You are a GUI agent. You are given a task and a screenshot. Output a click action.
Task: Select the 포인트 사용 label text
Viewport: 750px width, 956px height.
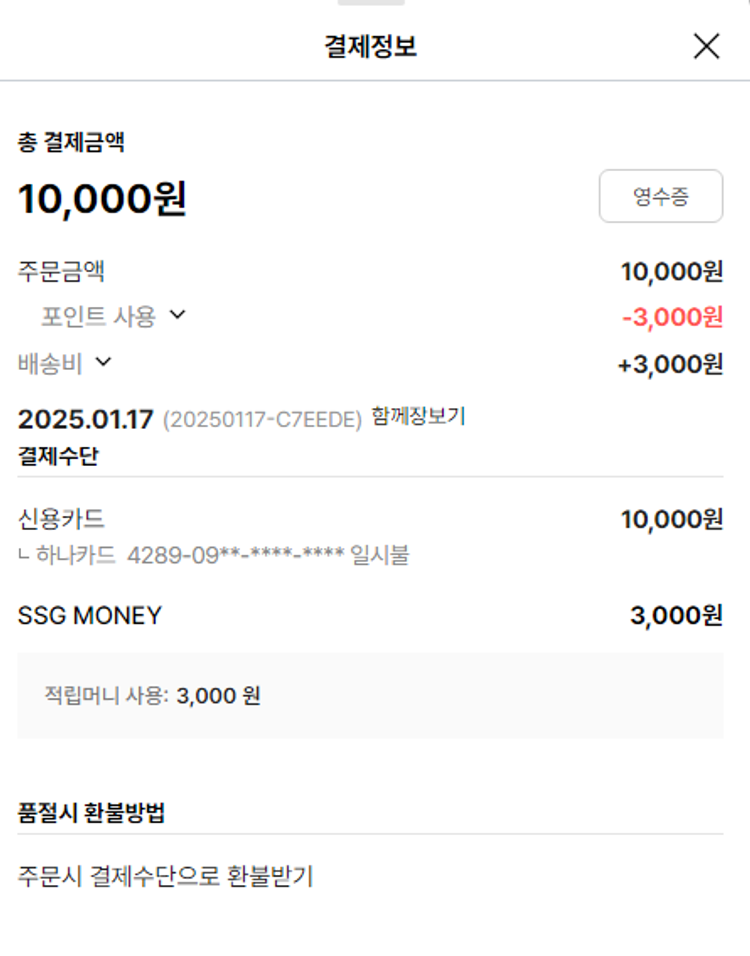coord(98,317)
